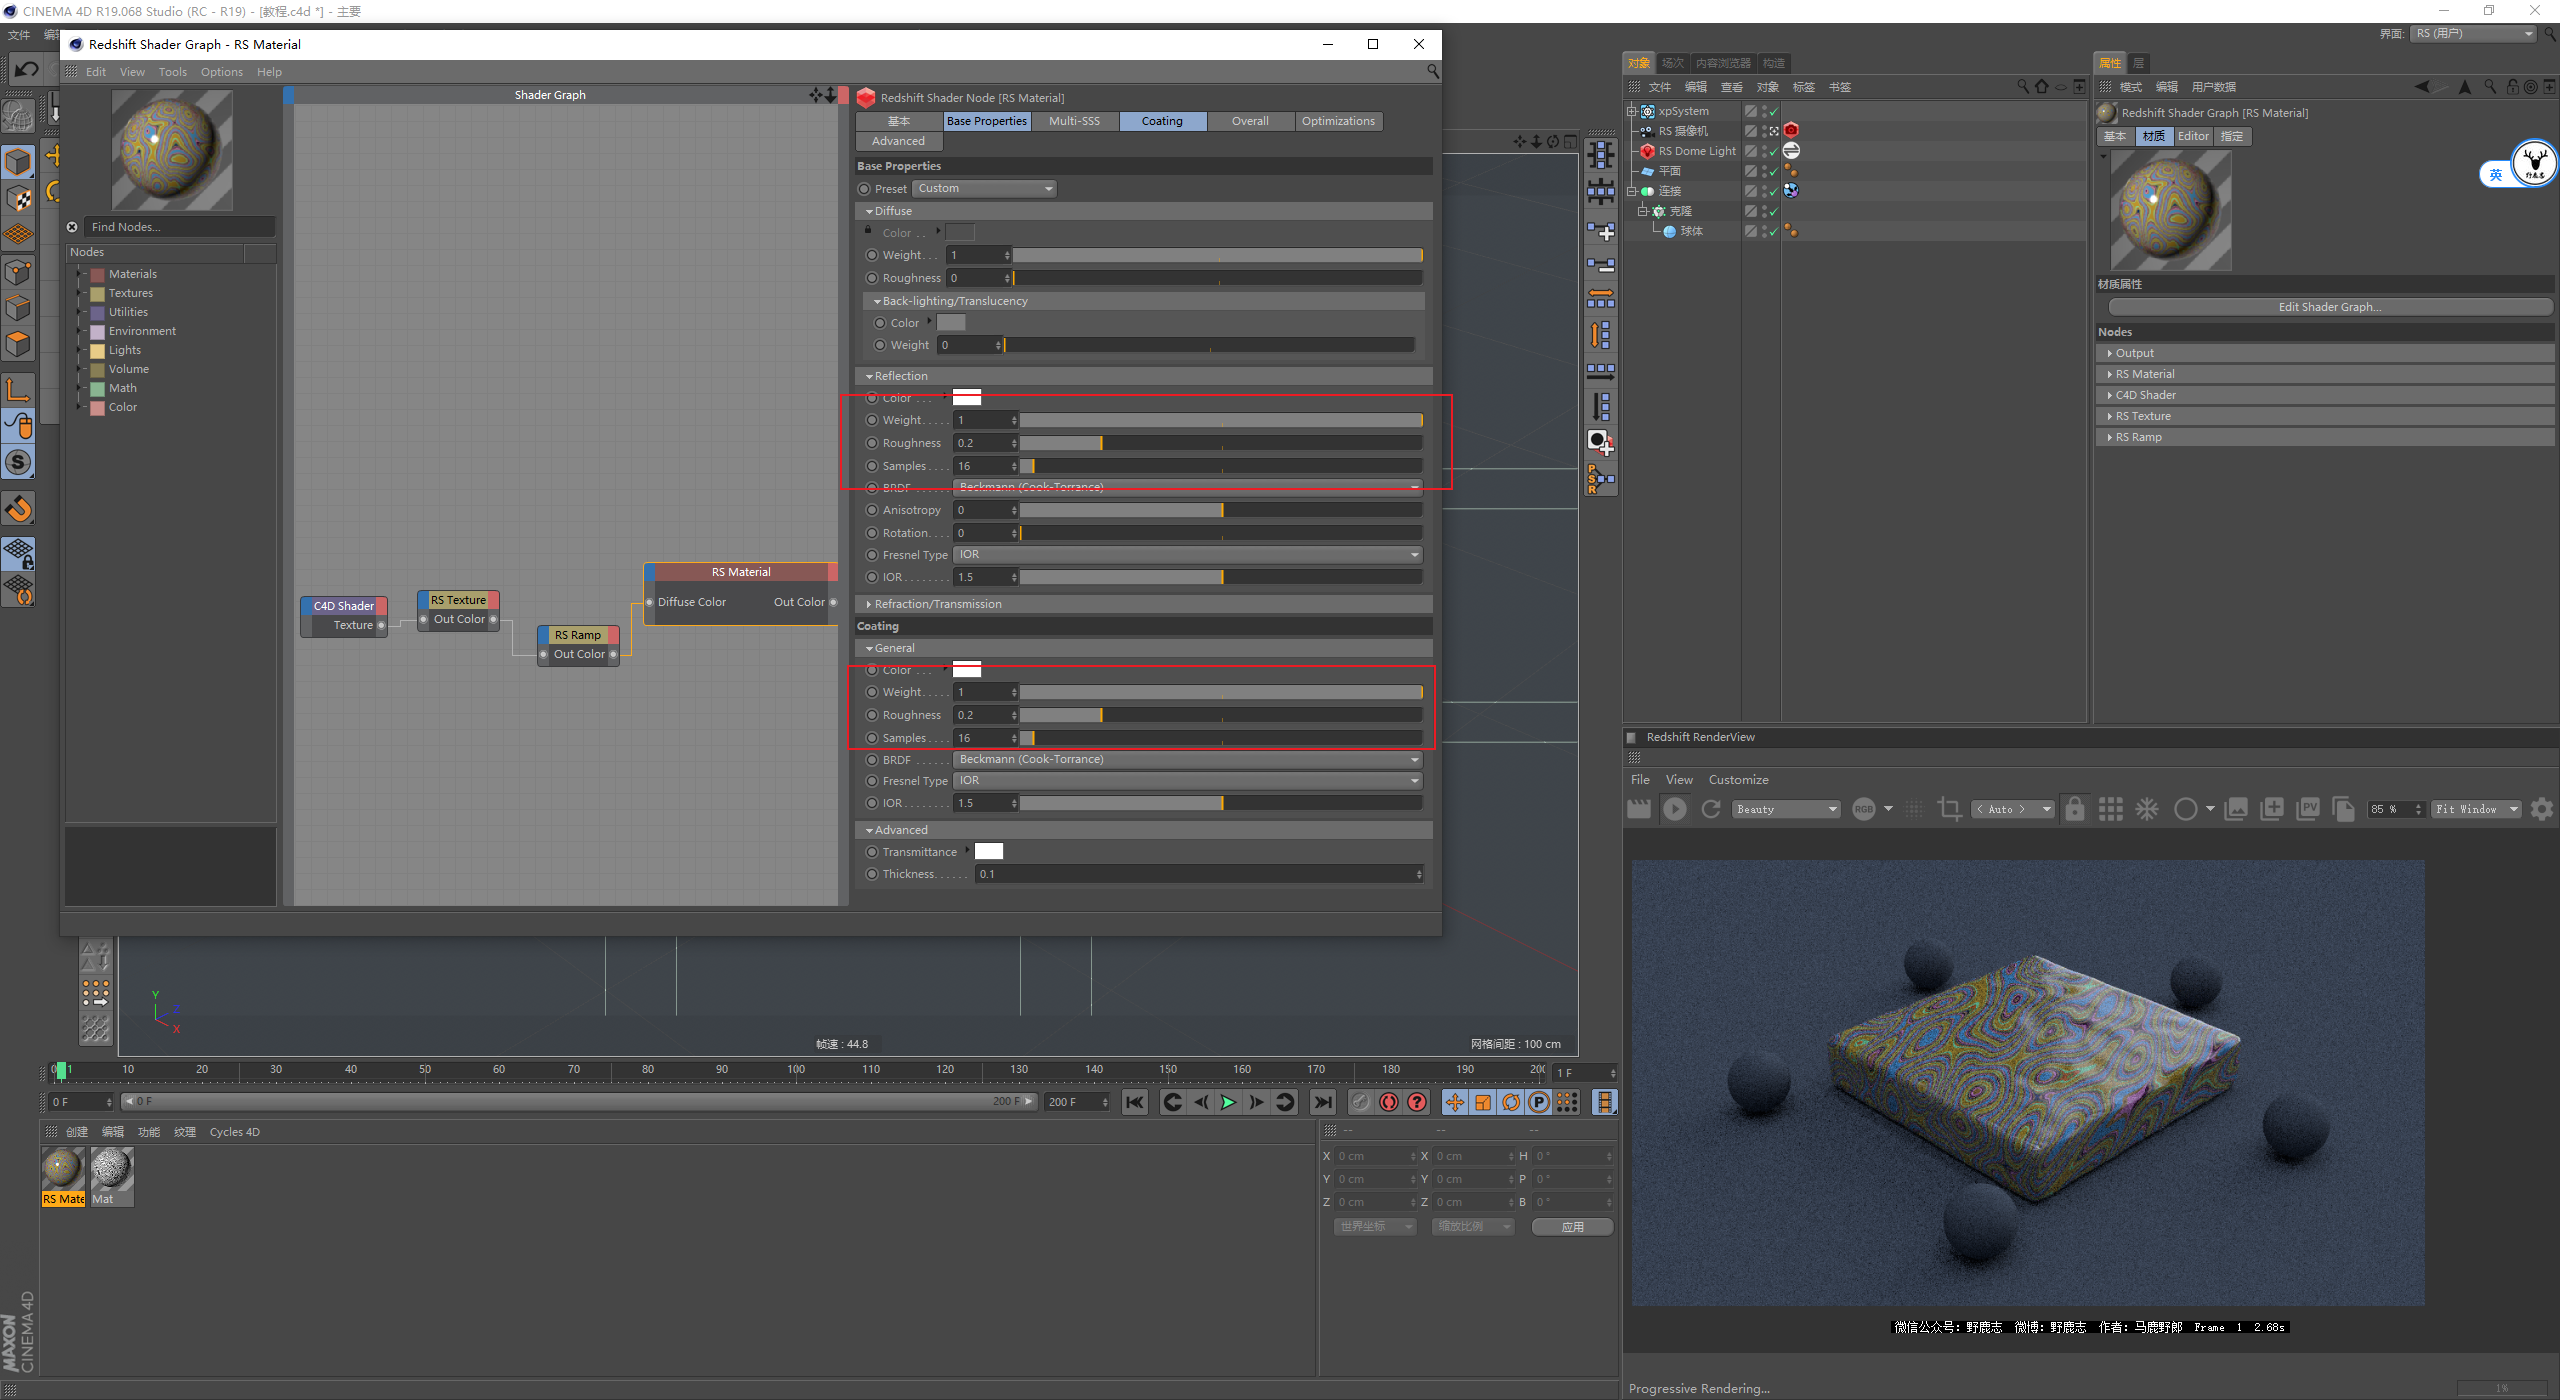The width and height of the screenshot is (2560, 1400).
Task: Activate the crop render region icon
Action: coord(1949,809)
